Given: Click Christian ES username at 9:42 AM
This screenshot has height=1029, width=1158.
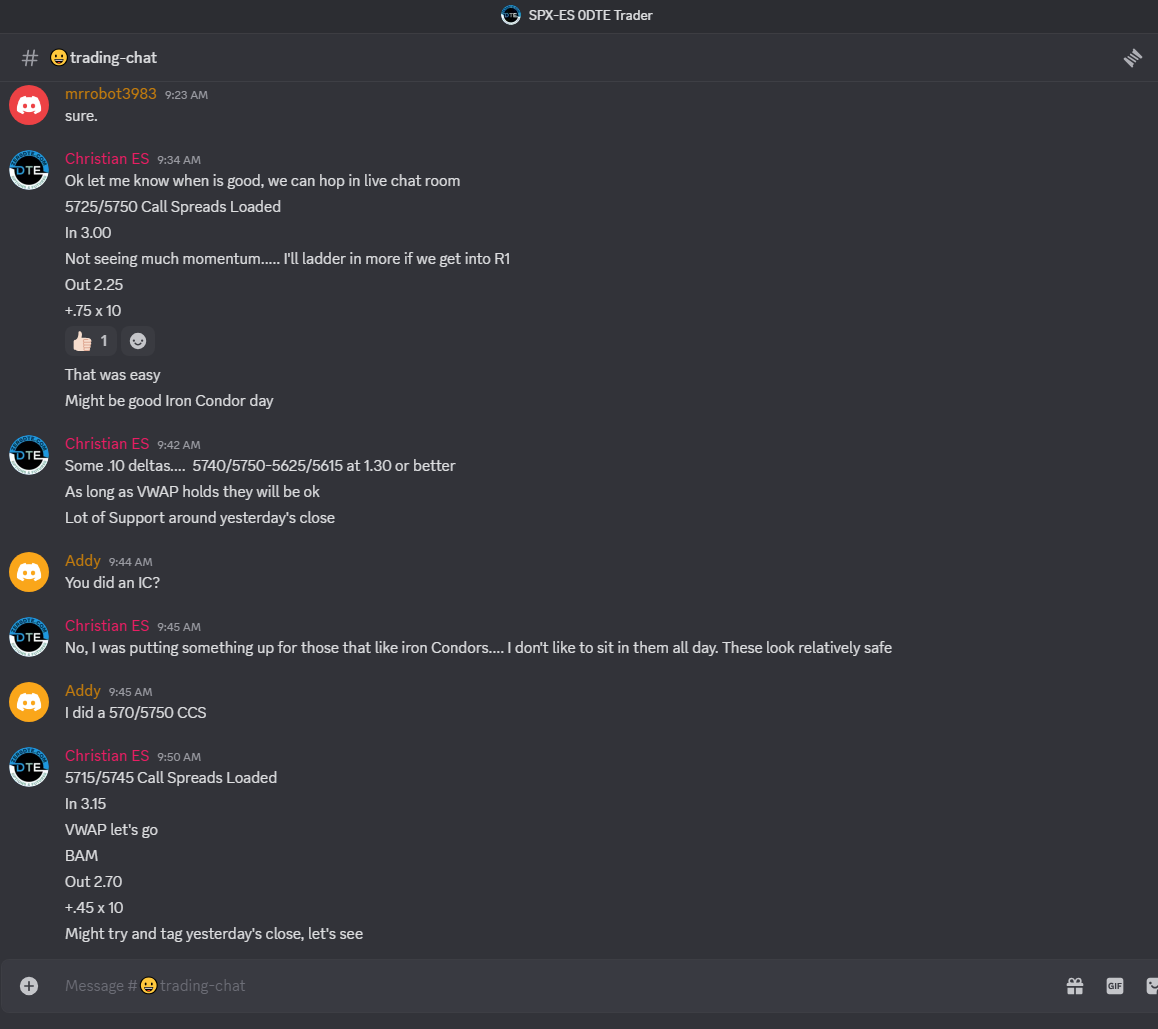Looking at the screenshot, I should (x=107, y=444).
